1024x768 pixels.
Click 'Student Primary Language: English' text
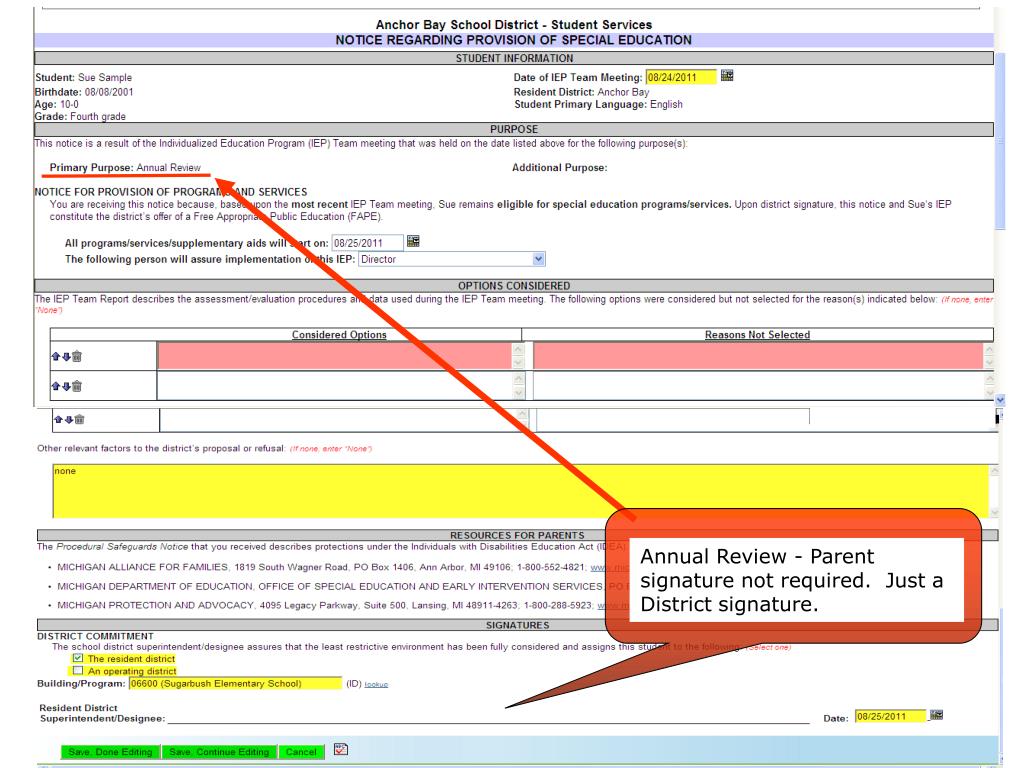coord(598,104)
